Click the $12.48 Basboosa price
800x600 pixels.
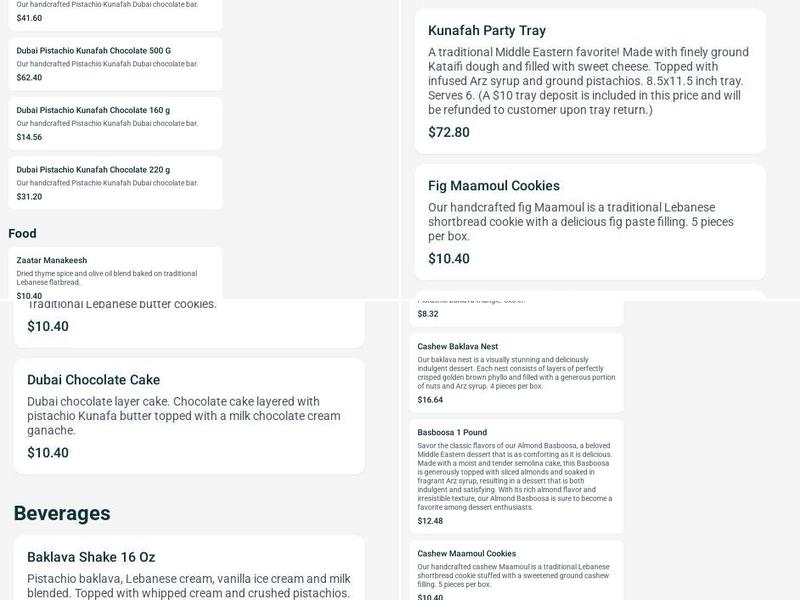[x=431, y=520]
